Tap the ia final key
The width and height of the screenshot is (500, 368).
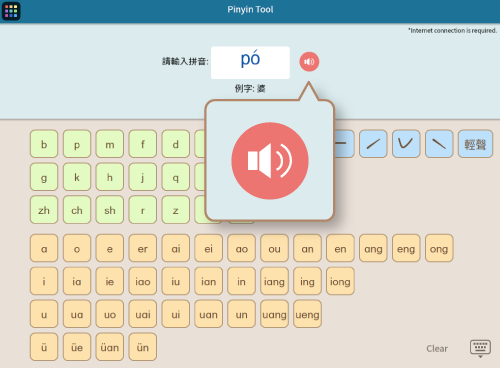click(77, 281)
